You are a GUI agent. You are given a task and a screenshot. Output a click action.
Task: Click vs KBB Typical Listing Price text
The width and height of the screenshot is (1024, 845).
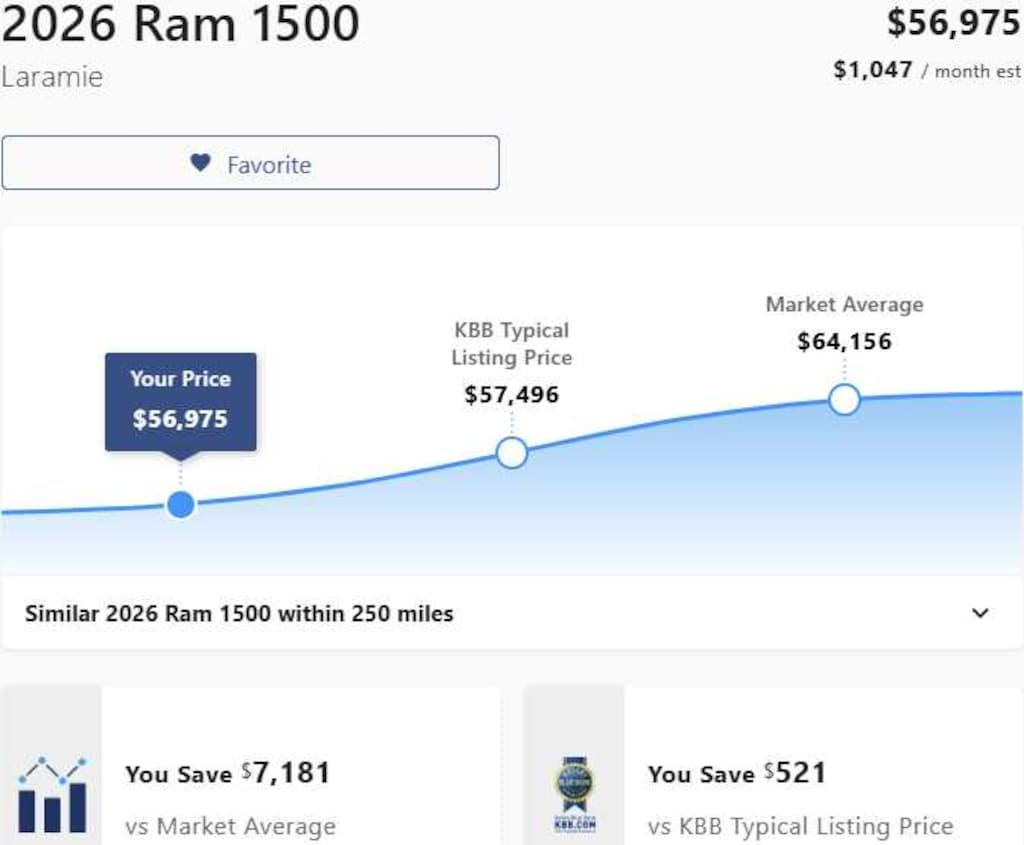(801, 826)
